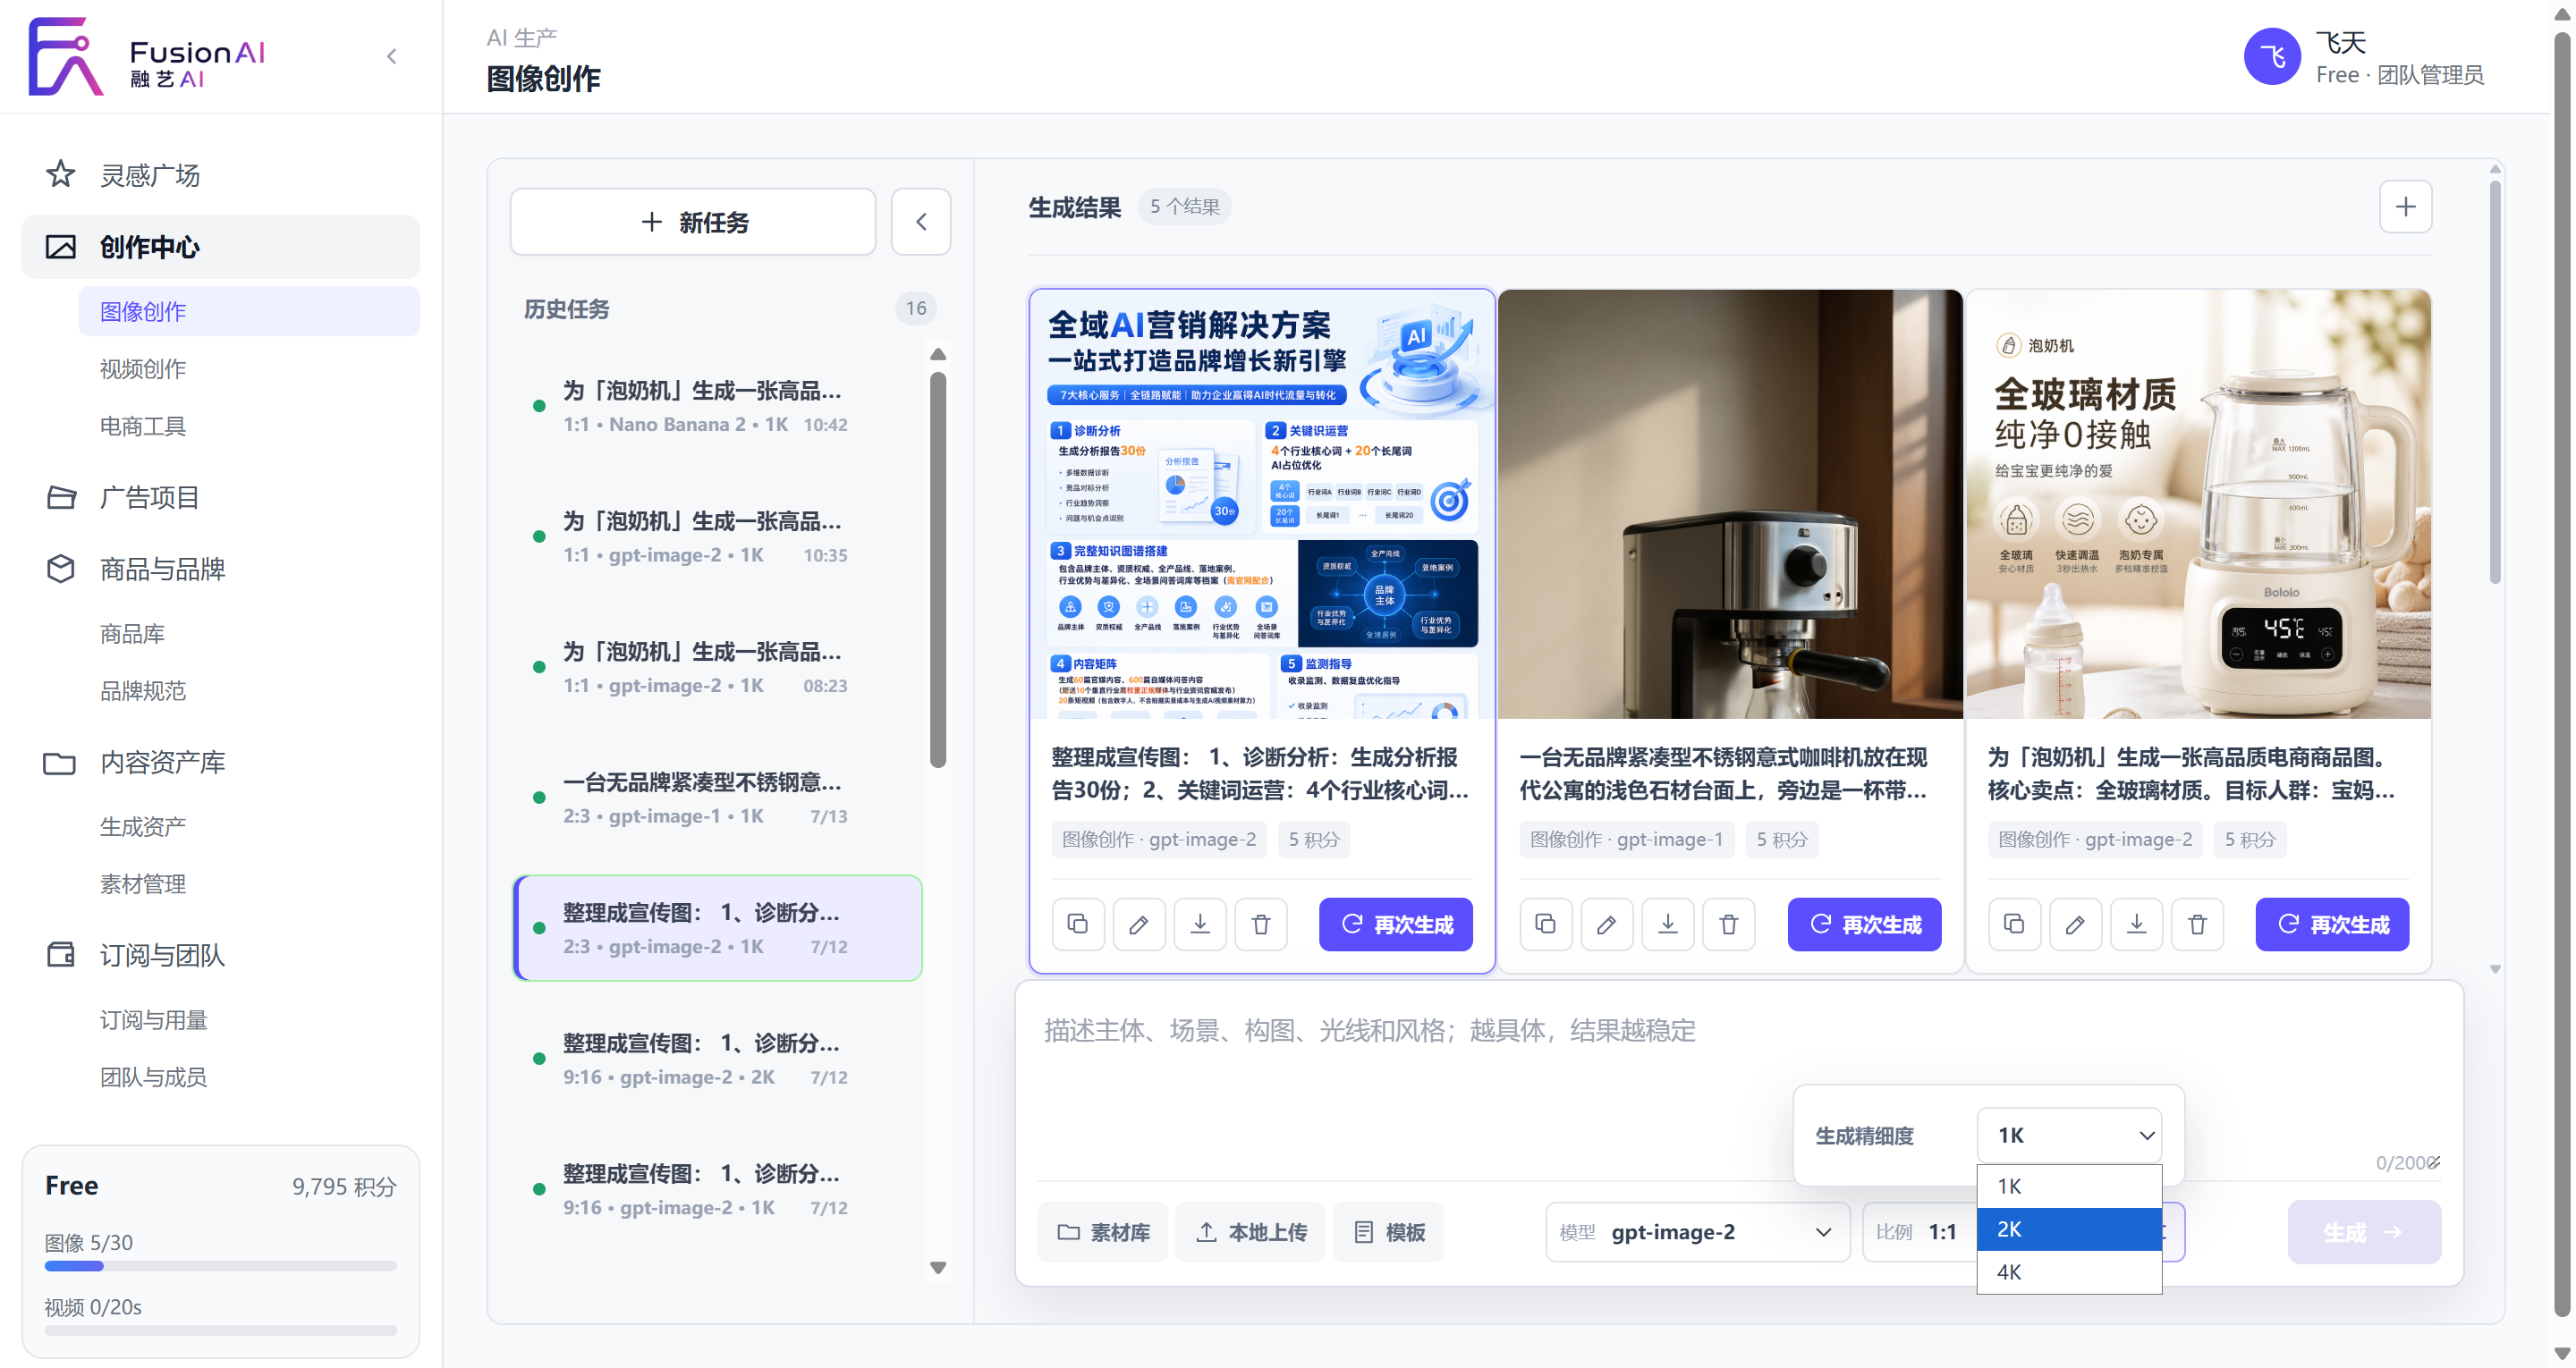Download the 泡奶机 result image
Screen dimensions: 2576x1368
pyautogui.click(x=2136, y=924)
